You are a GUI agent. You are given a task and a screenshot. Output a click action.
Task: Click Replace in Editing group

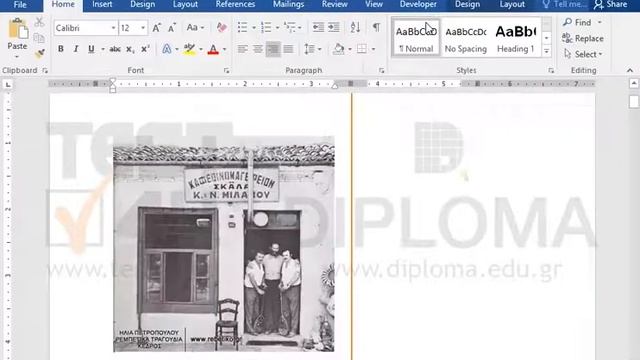click(x=583, y=38)
